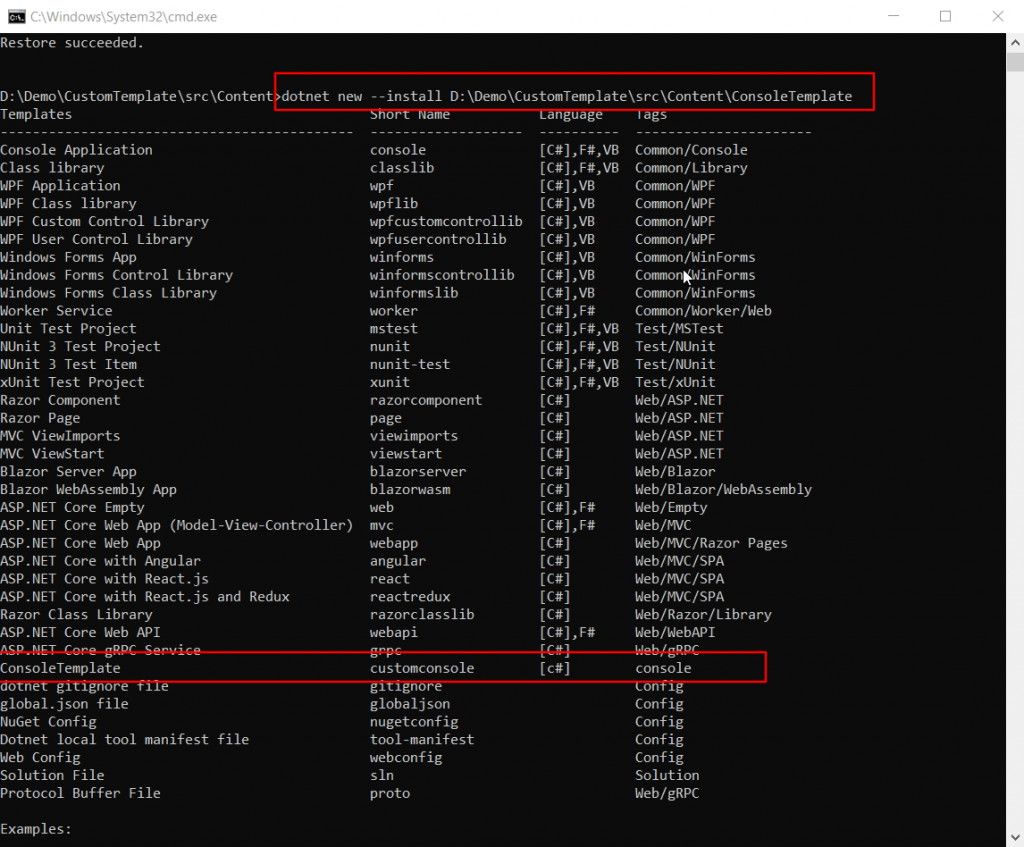This screenshot has width=1024, height=847.
Task: Click 'mvc' short name
Action: point(382,526)
